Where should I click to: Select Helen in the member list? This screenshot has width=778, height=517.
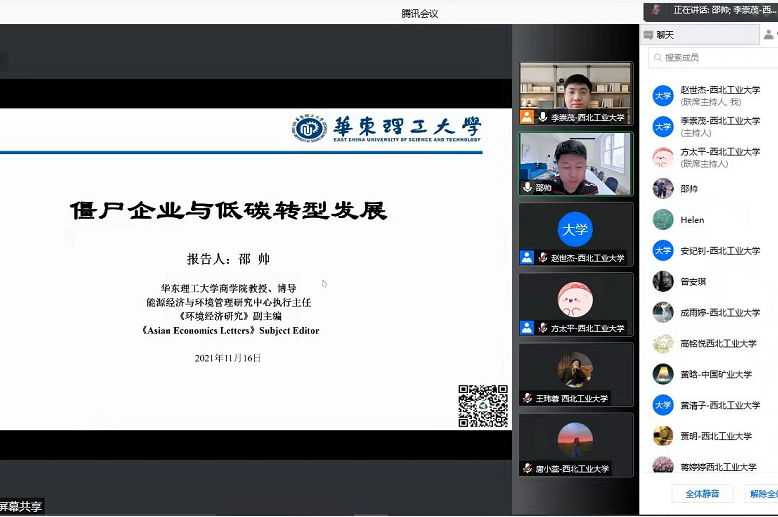[x=692, y=220]
